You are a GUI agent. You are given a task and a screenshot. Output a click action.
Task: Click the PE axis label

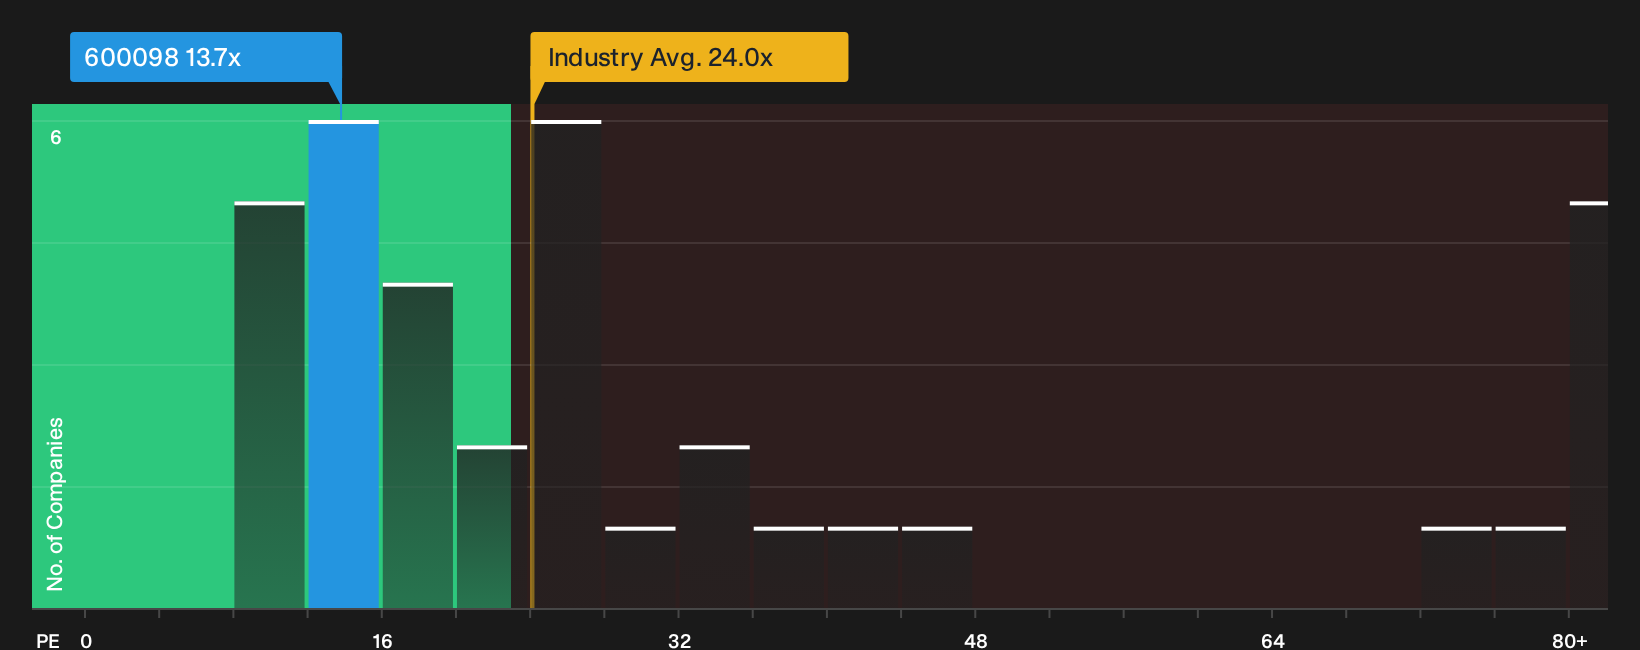pyautogui.click(x=48, y=640)
